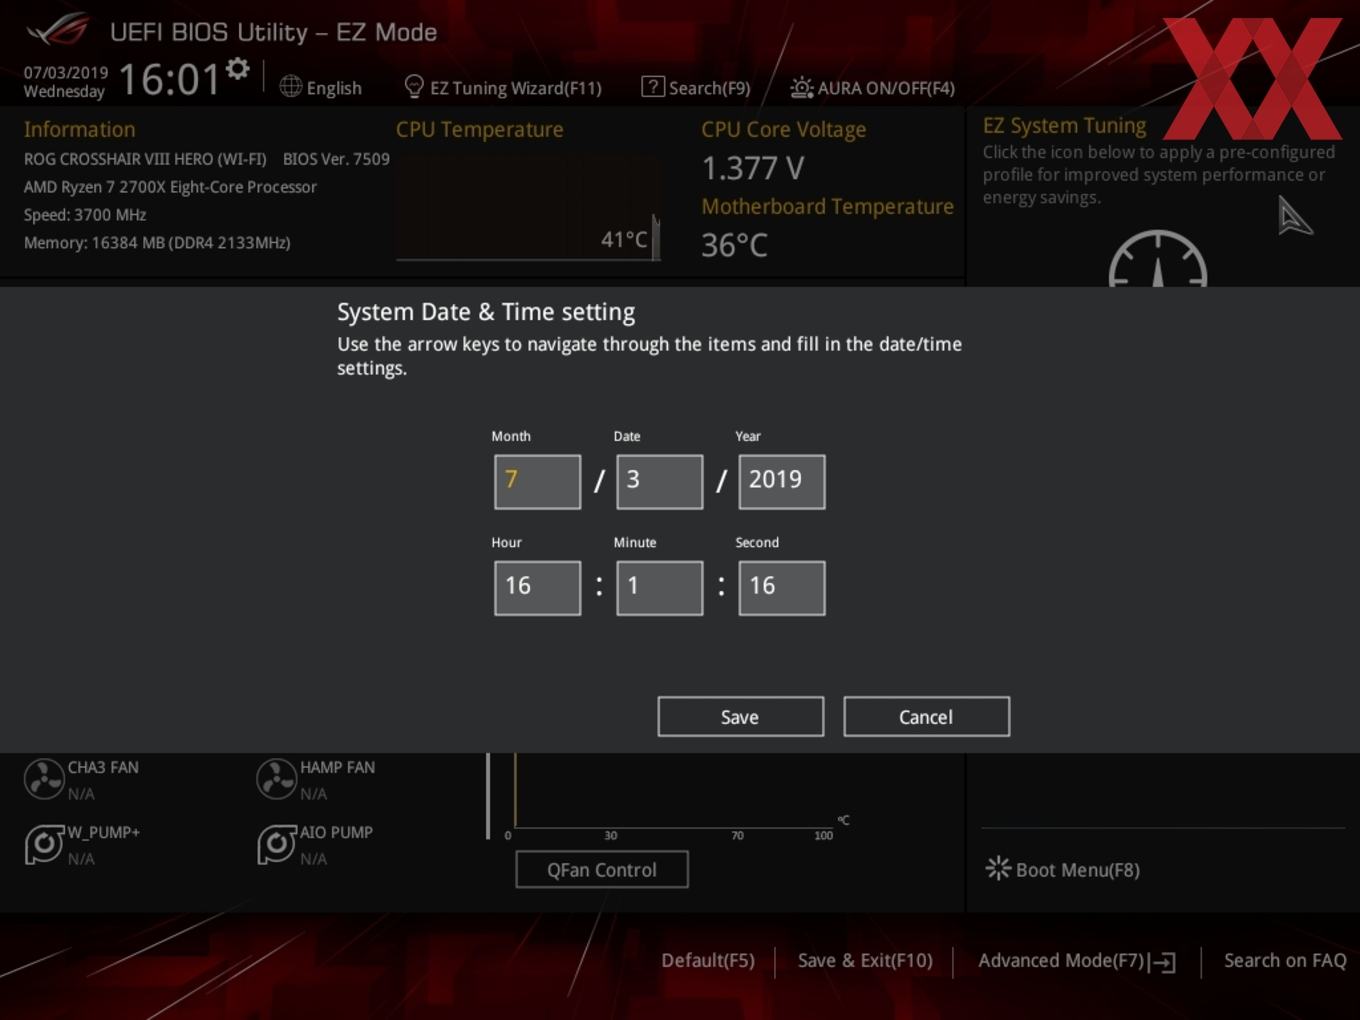Viewport: 1360px width, 1020px height.
Task: Save the date and time settings
Action: [x=740, y=717]
